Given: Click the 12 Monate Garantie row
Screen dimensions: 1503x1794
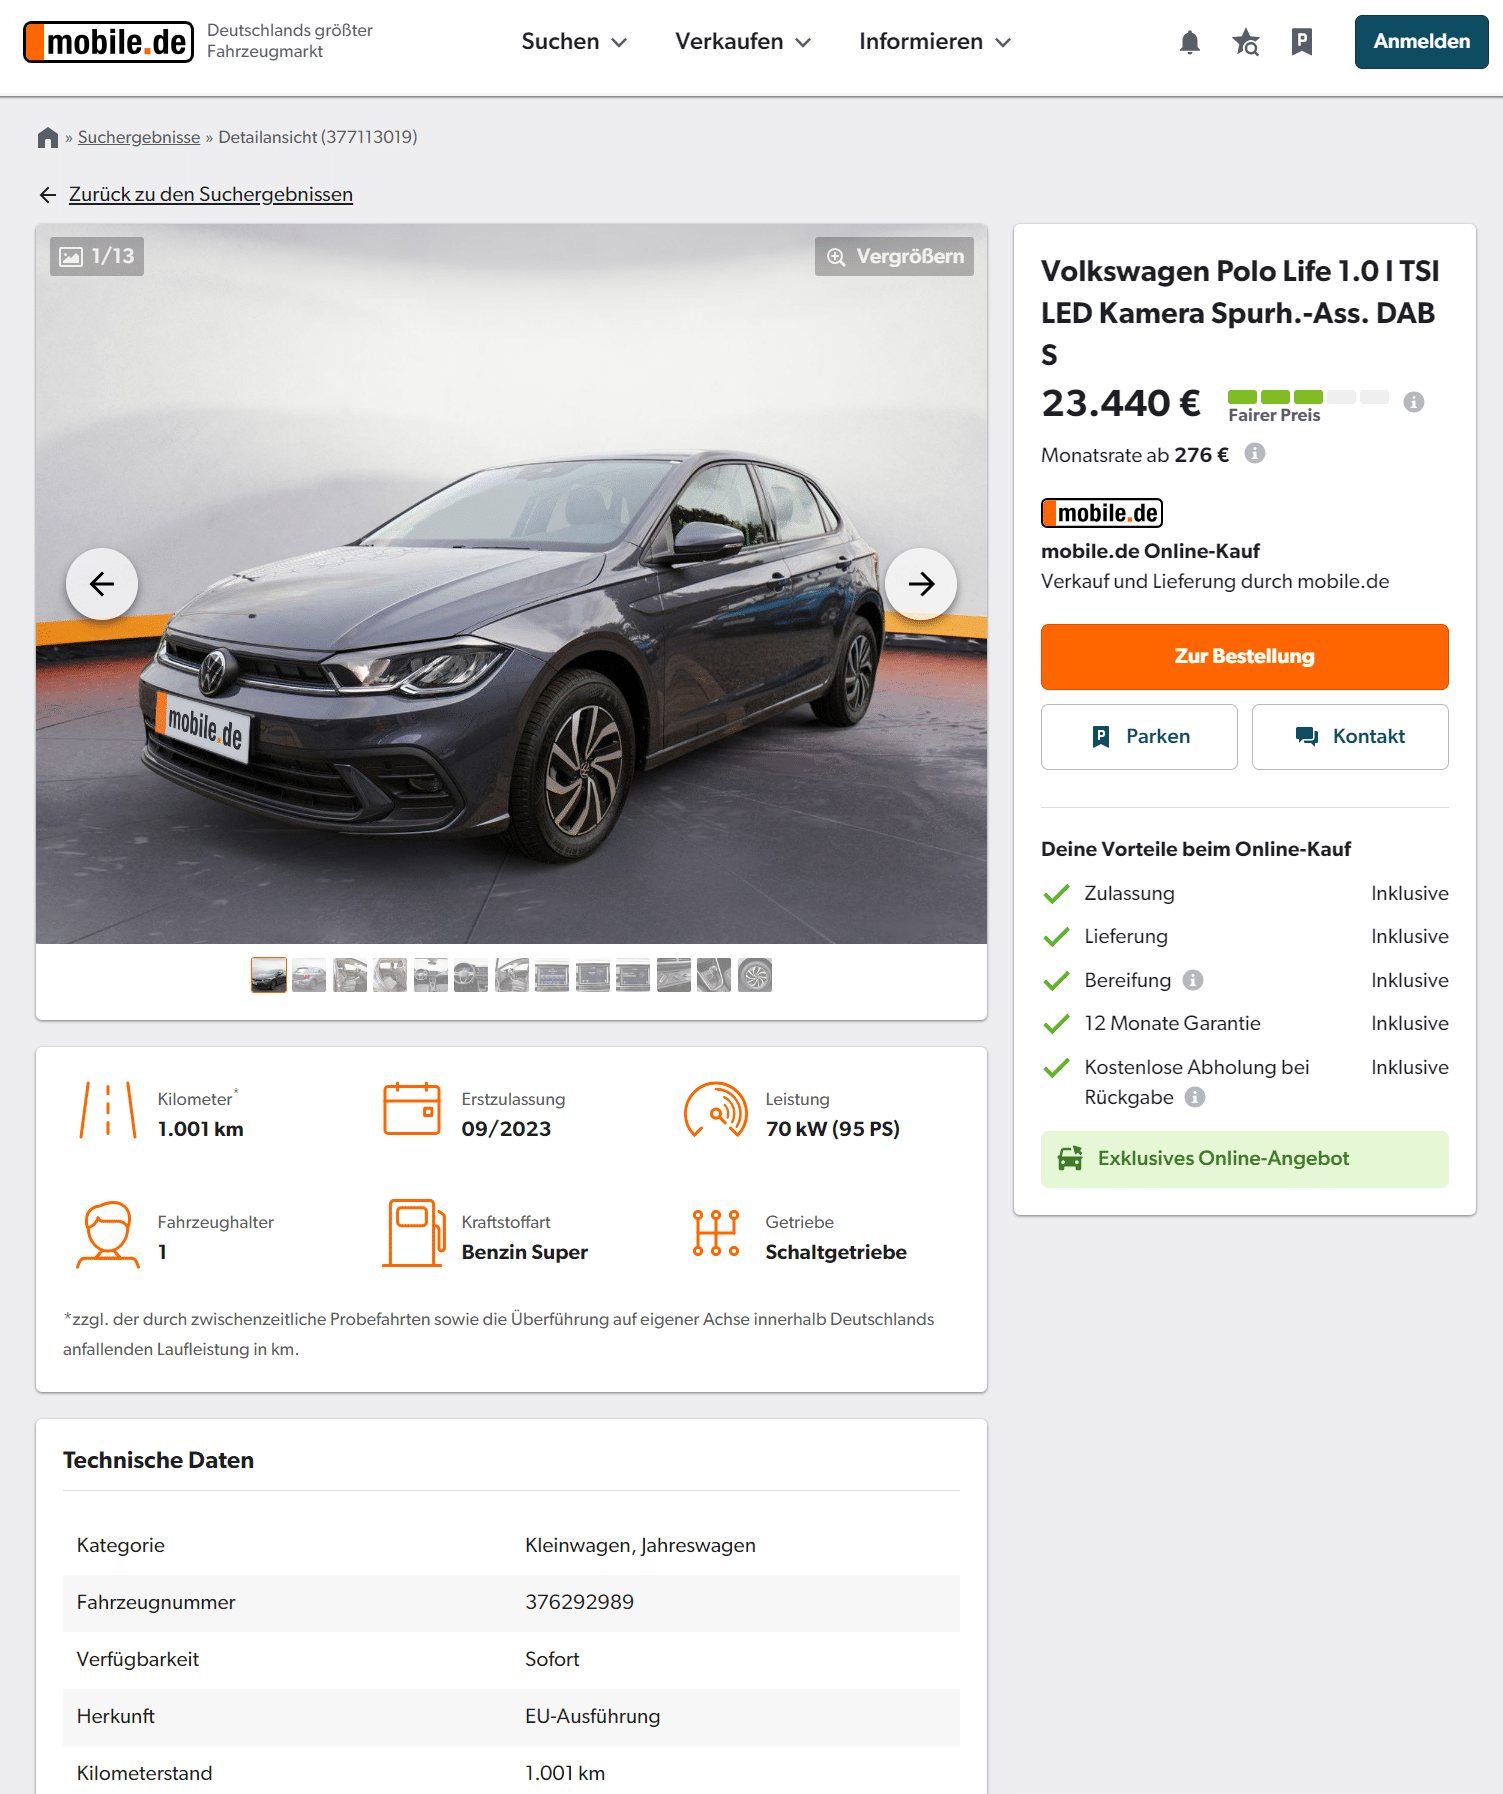Looking at the screenshot, I should point(1244,1023).
